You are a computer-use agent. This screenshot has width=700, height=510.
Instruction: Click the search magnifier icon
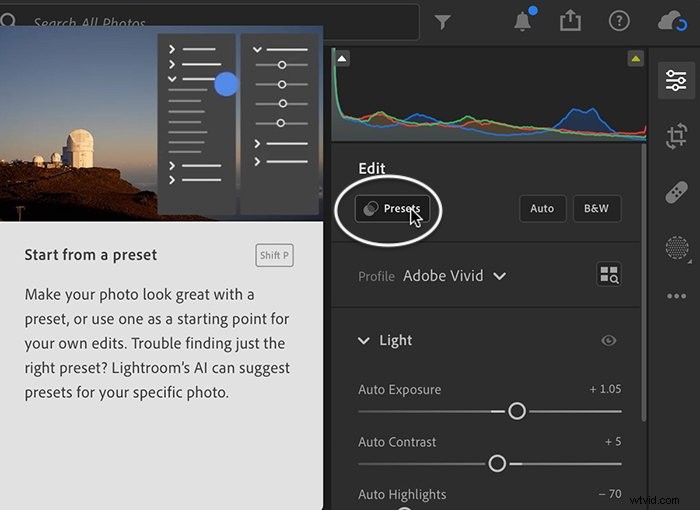click(x=8, y=21)
